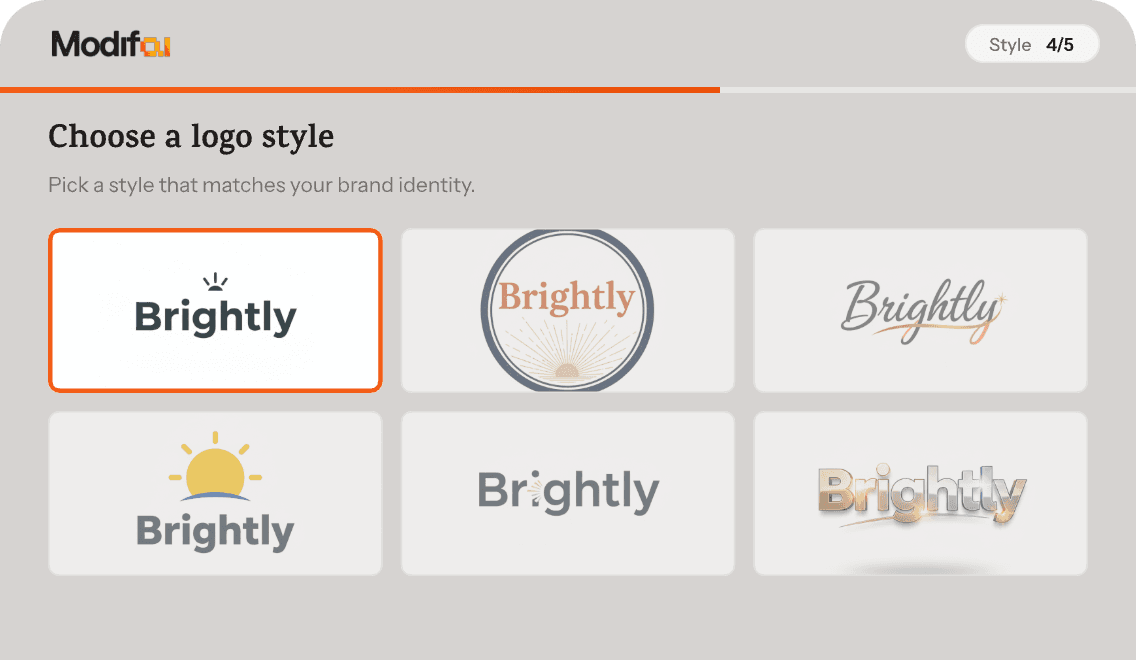Click the orange 'ai' in Modifai logo
Image resolution: width=1136 pixels, height=660 pixels.
pyautogui.click(x=157, y=45)
